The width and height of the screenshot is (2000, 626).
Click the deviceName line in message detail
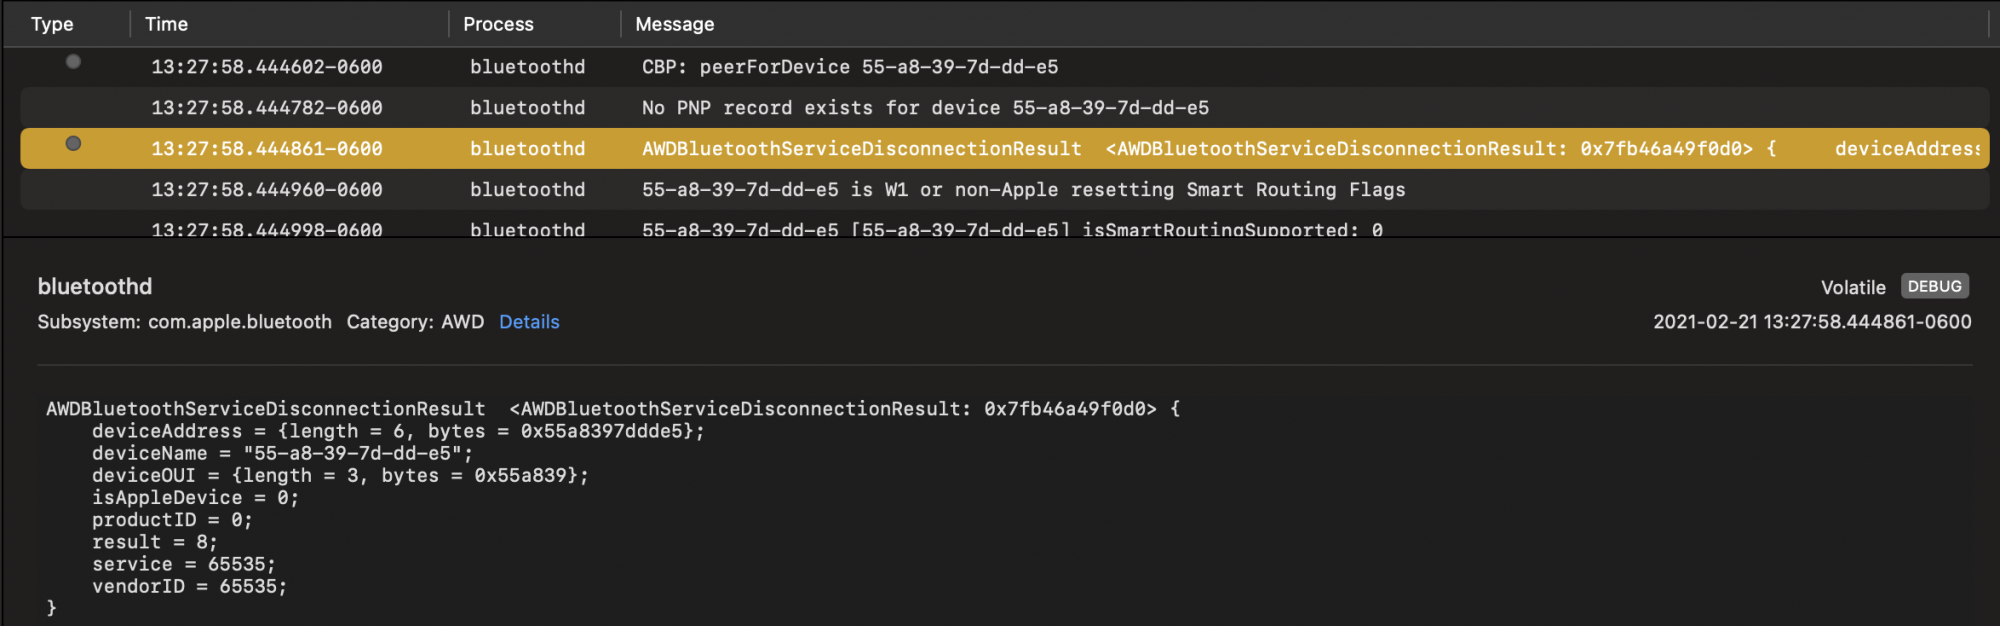coord(283,453)
